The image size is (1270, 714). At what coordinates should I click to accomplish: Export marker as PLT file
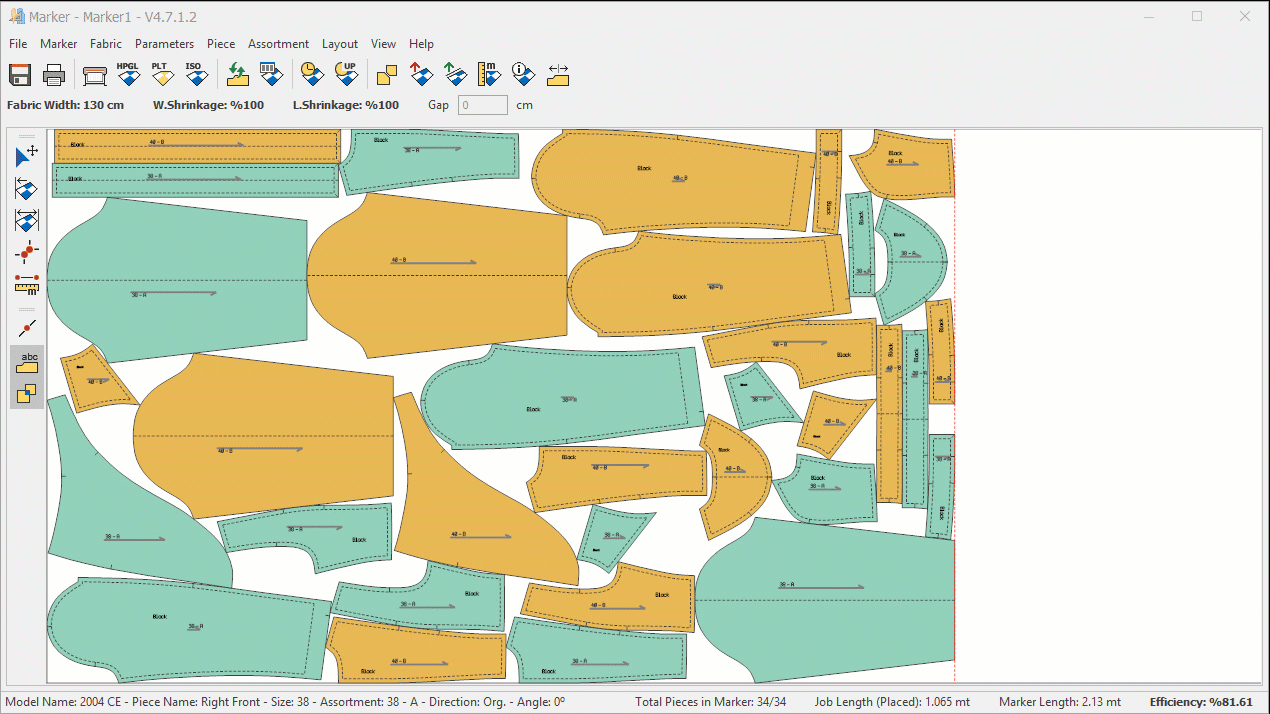160,74
